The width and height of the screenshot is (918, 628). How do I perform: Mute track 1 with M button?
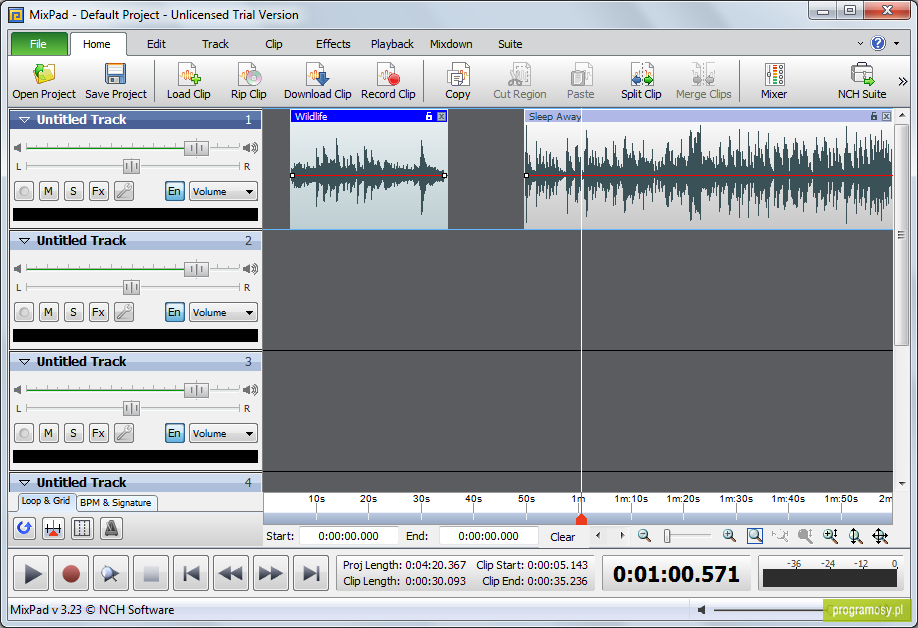pyautogui.click(x=49, y=191)
